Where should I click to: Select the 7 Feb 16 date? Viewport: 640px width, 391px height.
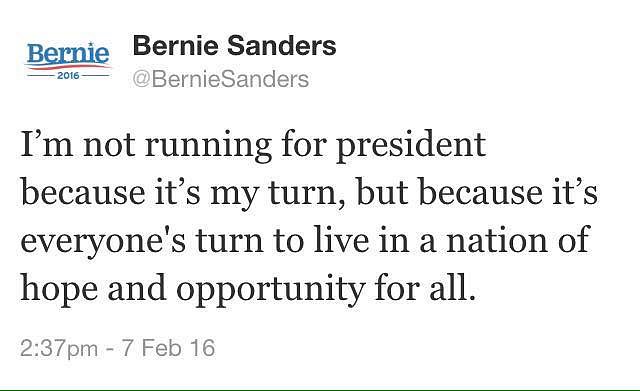(168, 348)
